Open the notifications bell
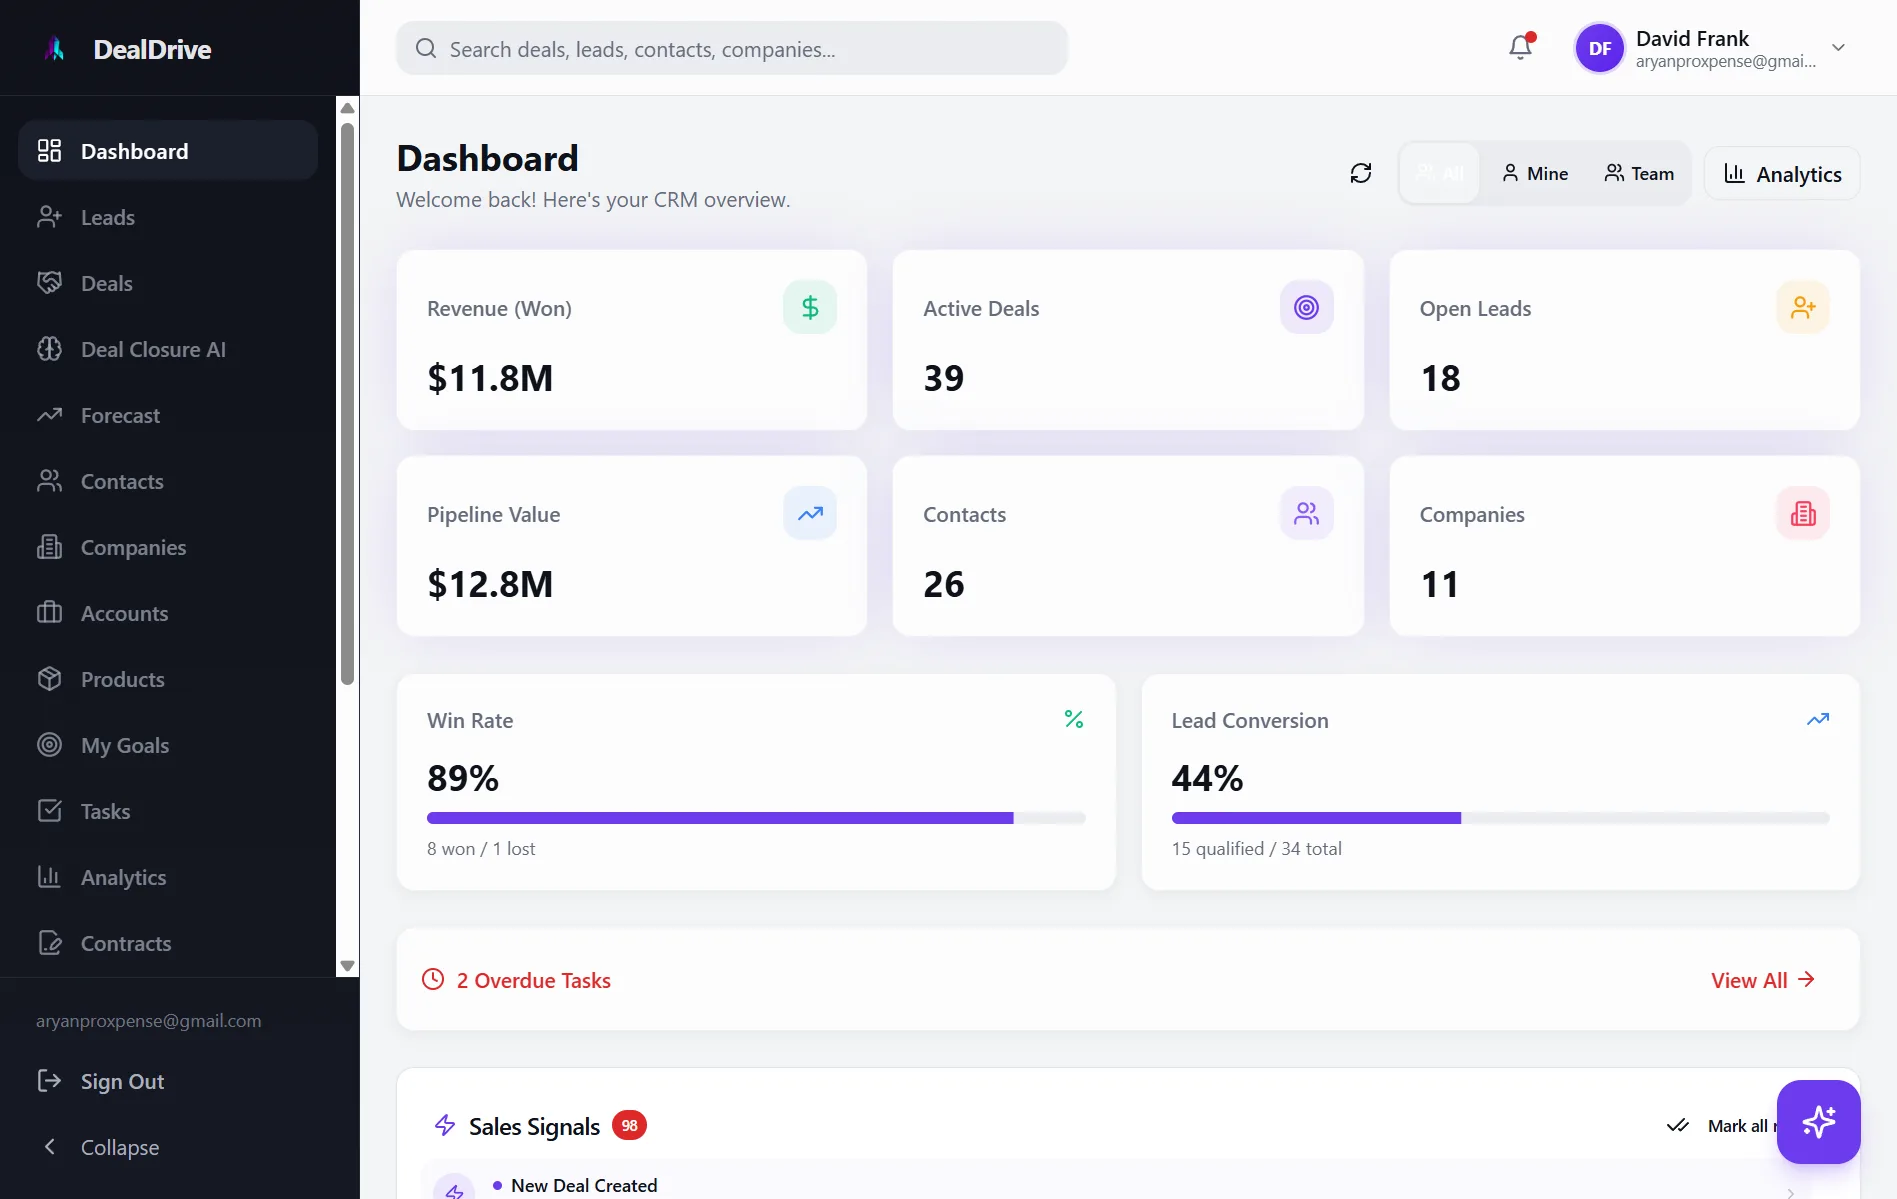 click(x=1520, y=47)
